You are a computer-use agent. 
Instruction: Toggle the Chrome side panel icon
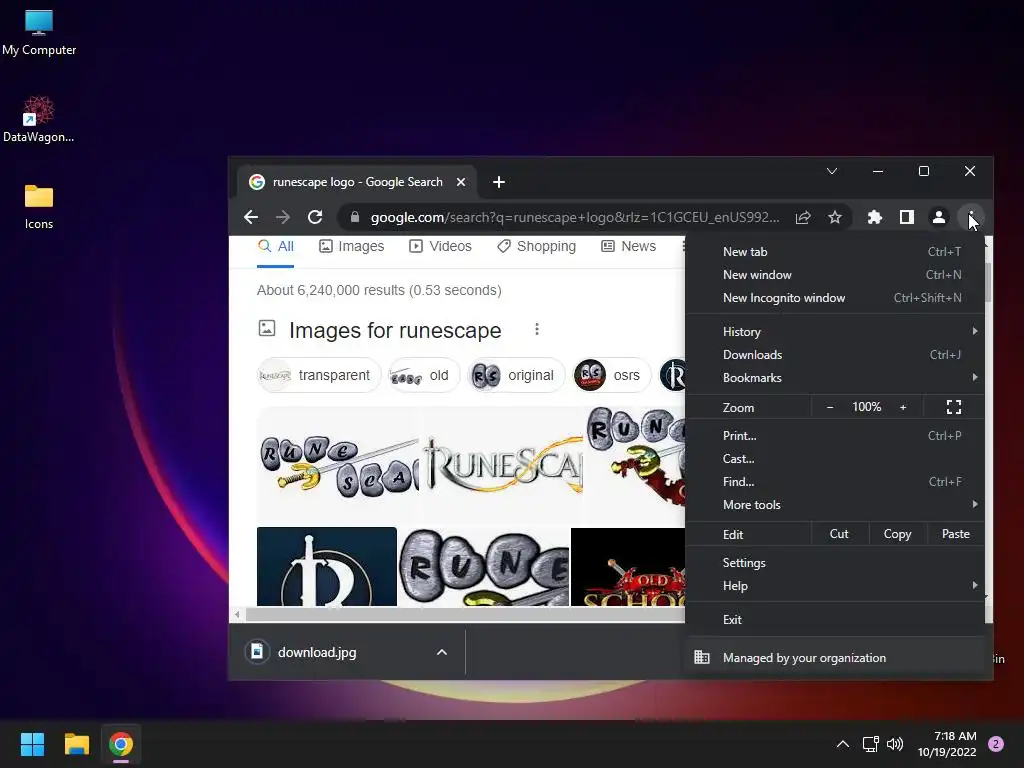tap(906, 217)
